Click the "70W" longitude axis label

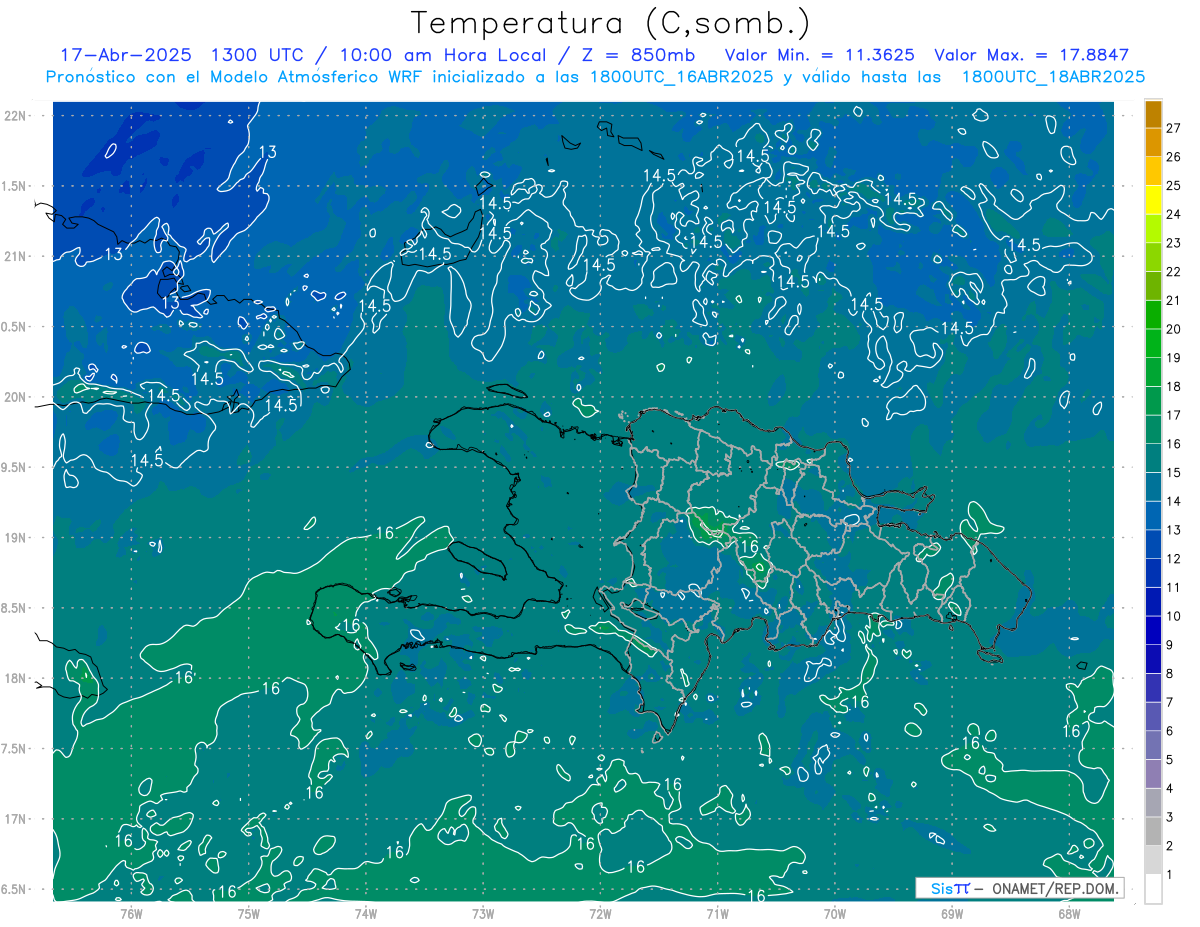pyautogui.click(x=835, y=913)
